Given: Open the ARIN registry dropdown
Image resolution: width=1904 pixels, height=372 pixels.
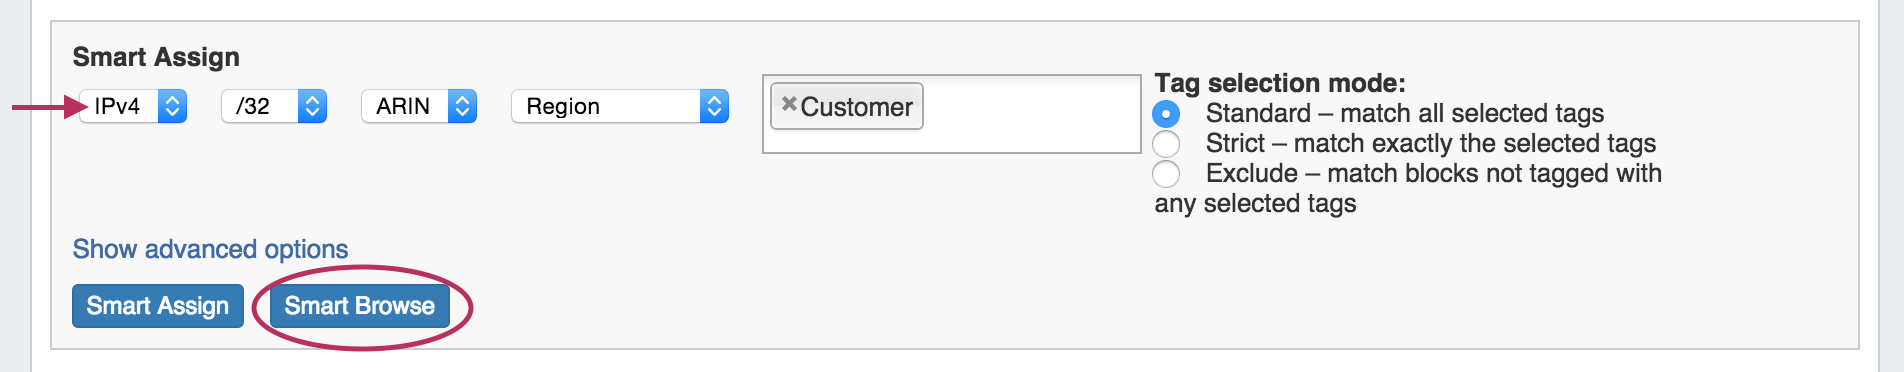Looking at the screenshot, I should (x=419, y=106).
